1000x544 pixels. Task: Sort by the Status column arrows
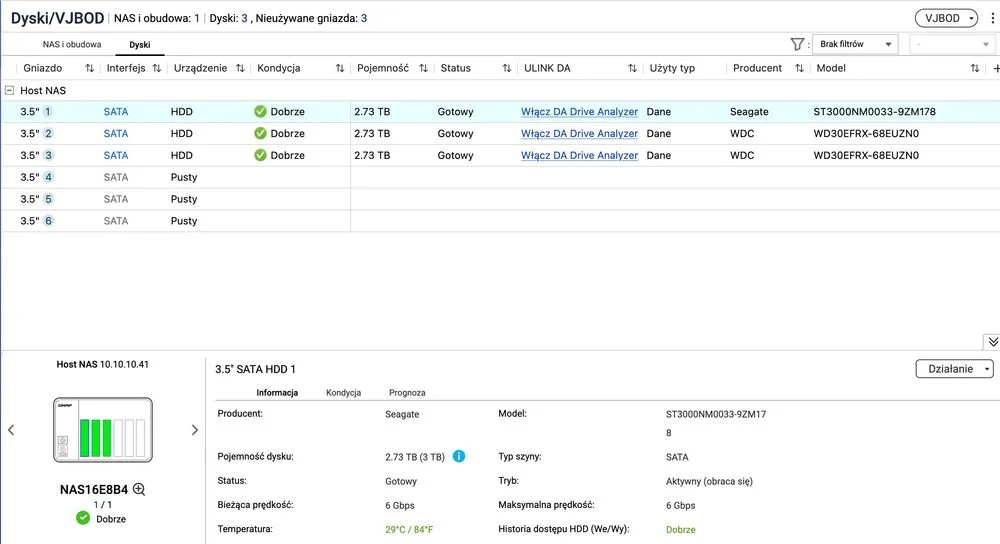[506, 68]
